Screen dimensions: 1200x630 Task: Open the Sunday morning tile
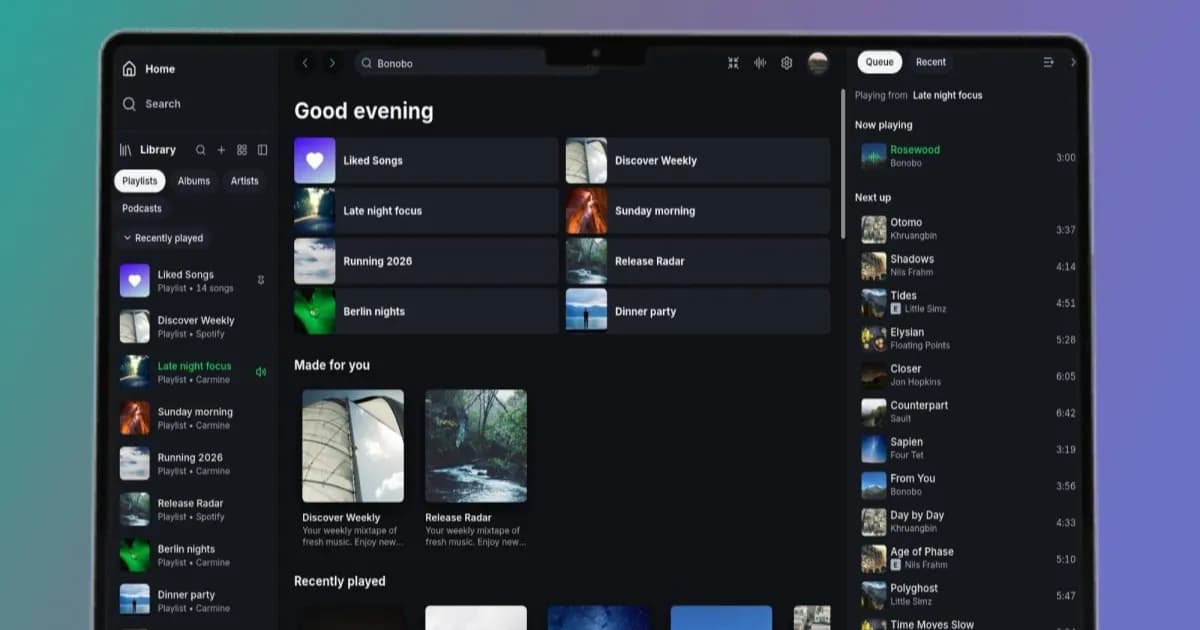tap(698, 211)
